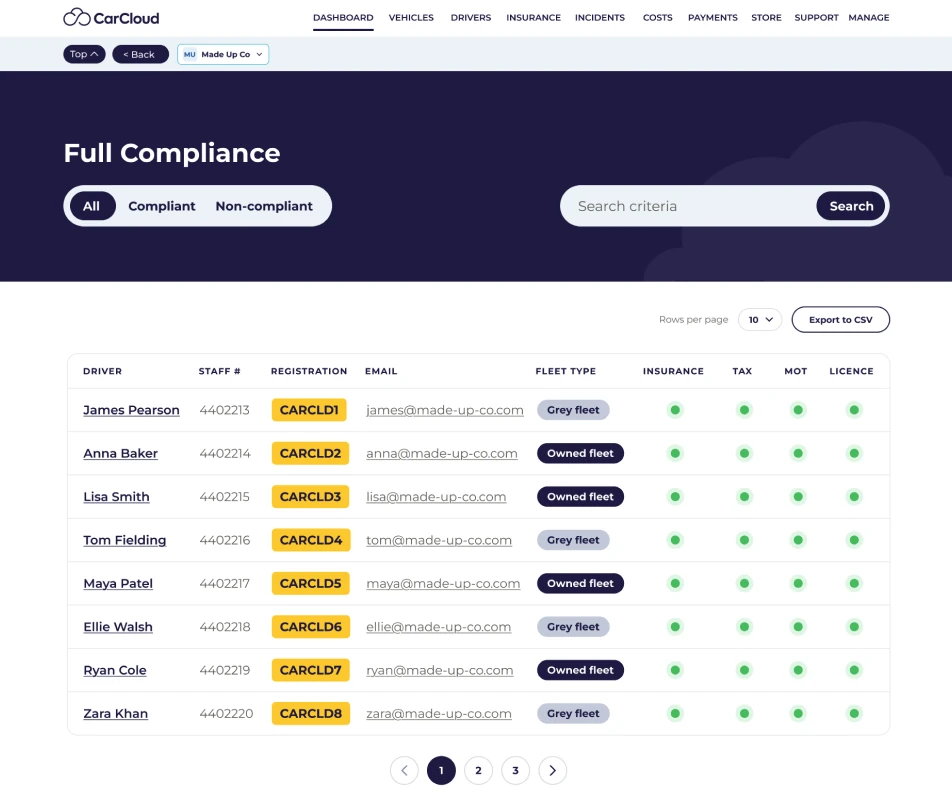Image resolution: width=952 pixels, height=800 pixels.
Task: Click Lisa Smith's MOT status dot
Action: [x=798, y=497]
